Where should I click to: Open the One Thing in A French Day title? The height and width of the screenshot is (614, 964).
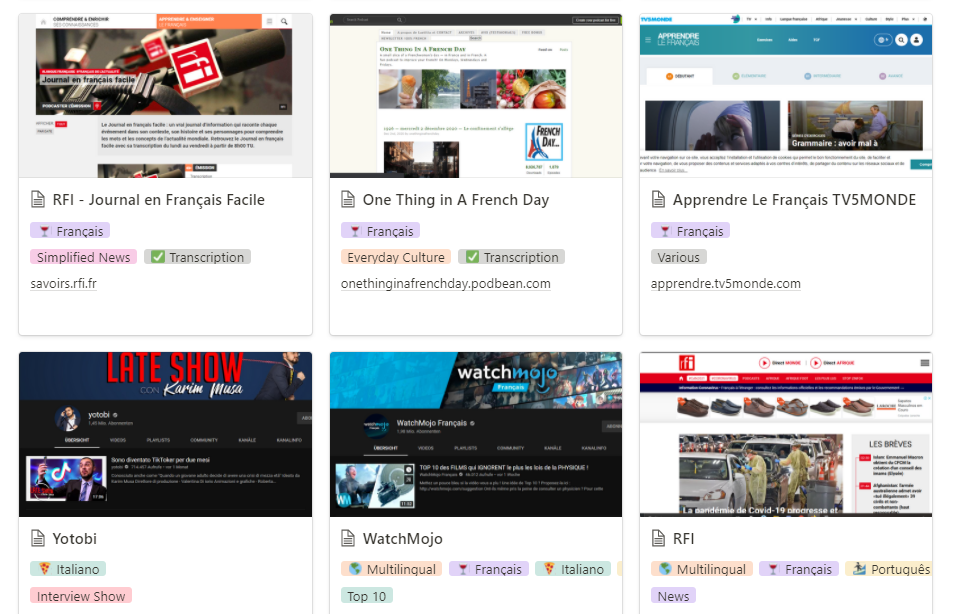(456, 200)
